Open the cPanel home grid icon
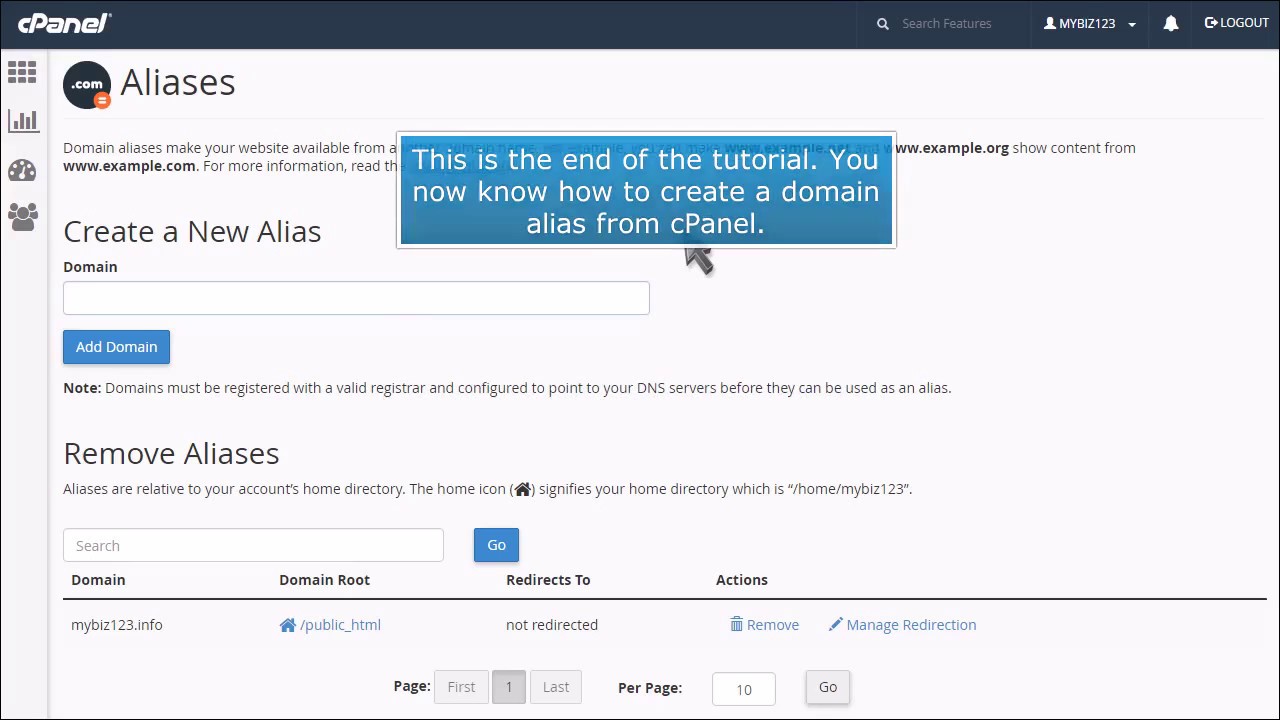Viewport: 1280px width, 720px height. [x=22, y=72]
